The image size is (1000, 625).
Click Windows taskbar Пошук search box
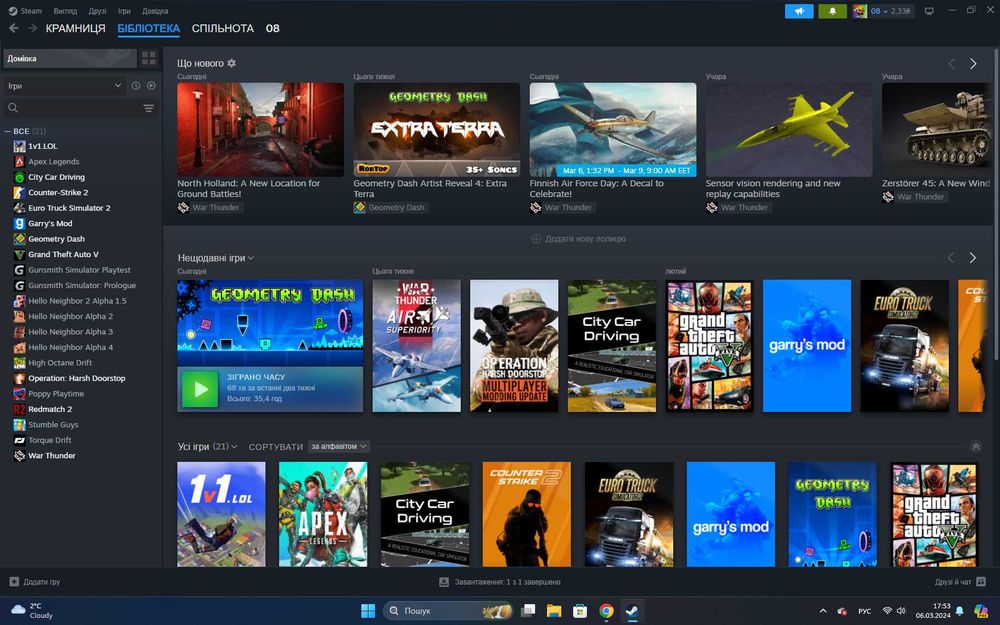click(x=448, y=610)
